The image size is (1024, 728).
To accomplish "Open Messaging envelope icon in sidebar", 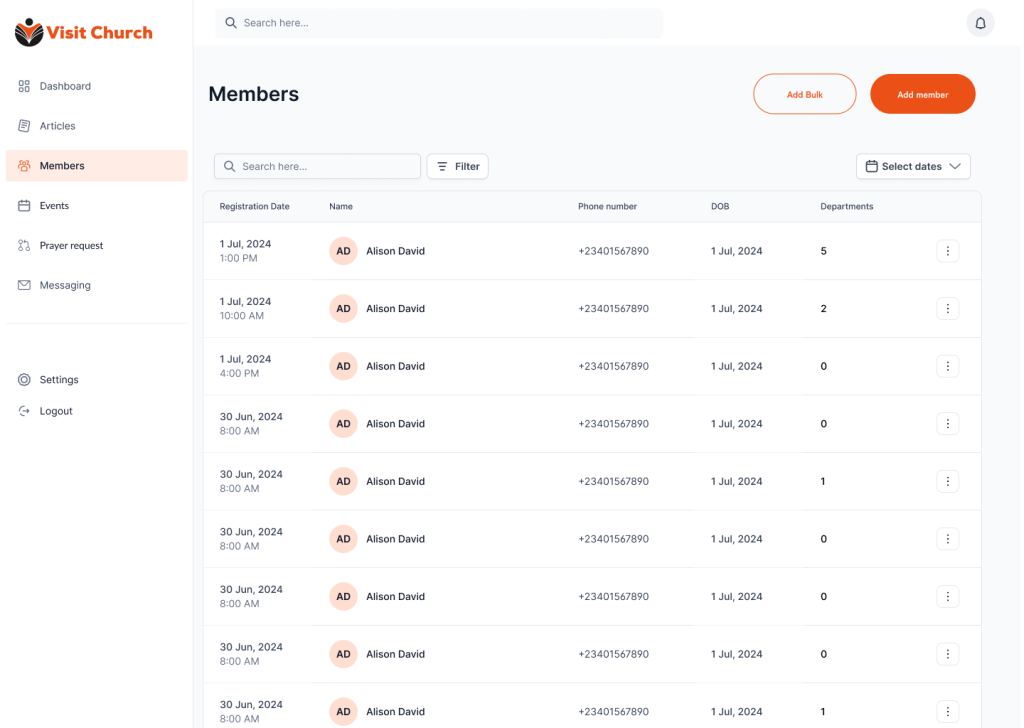I will (x=24, y=286).
